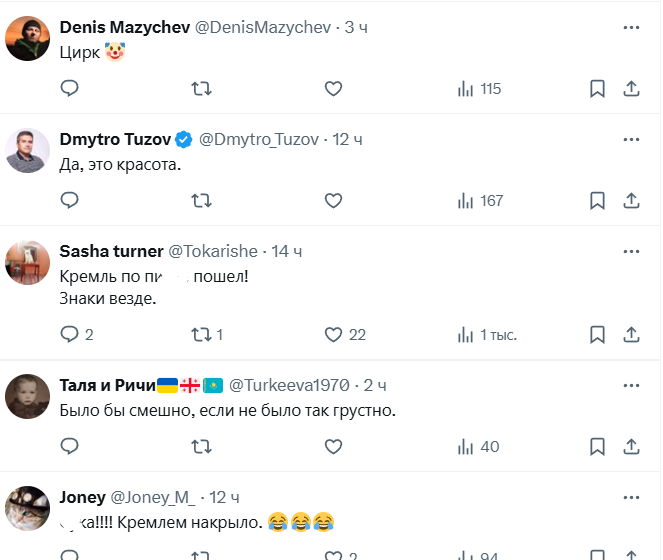Image resolution: width=663 pixels, height=560 pixels.
Task: Reply to Denis Mazychev's tweet
Action: 70,89
